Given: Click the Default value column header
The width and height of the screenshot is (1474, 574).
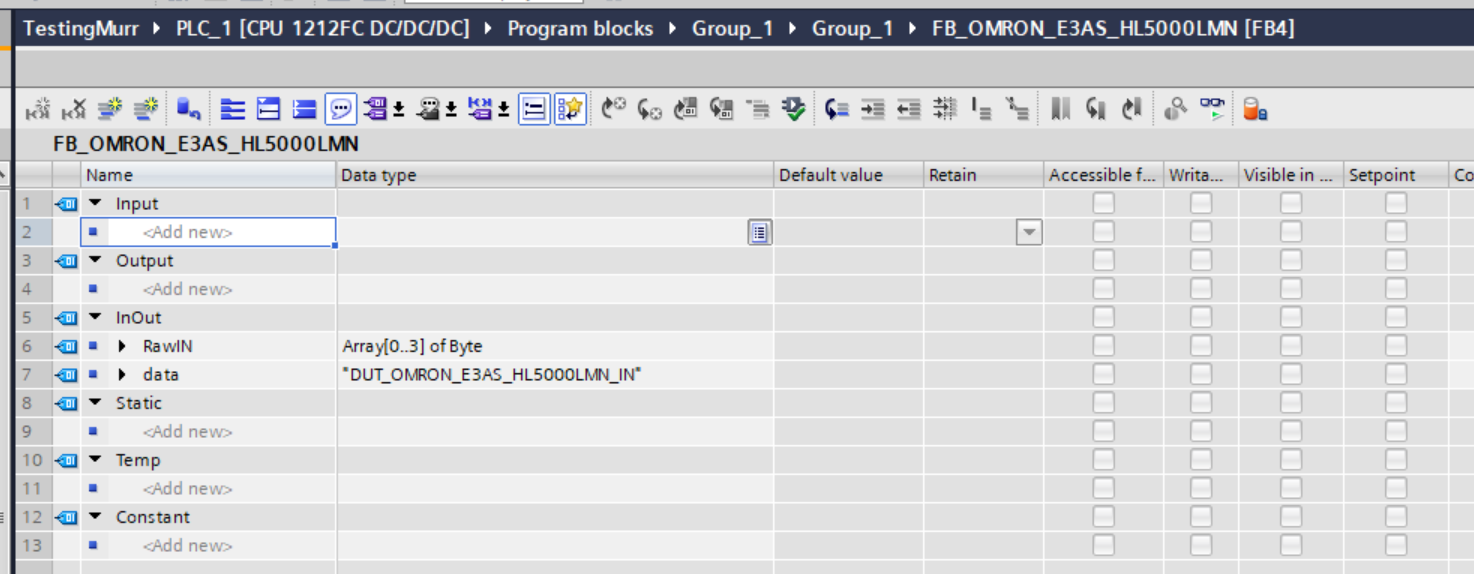Looking at the screenshot, I should click(849, 175).
